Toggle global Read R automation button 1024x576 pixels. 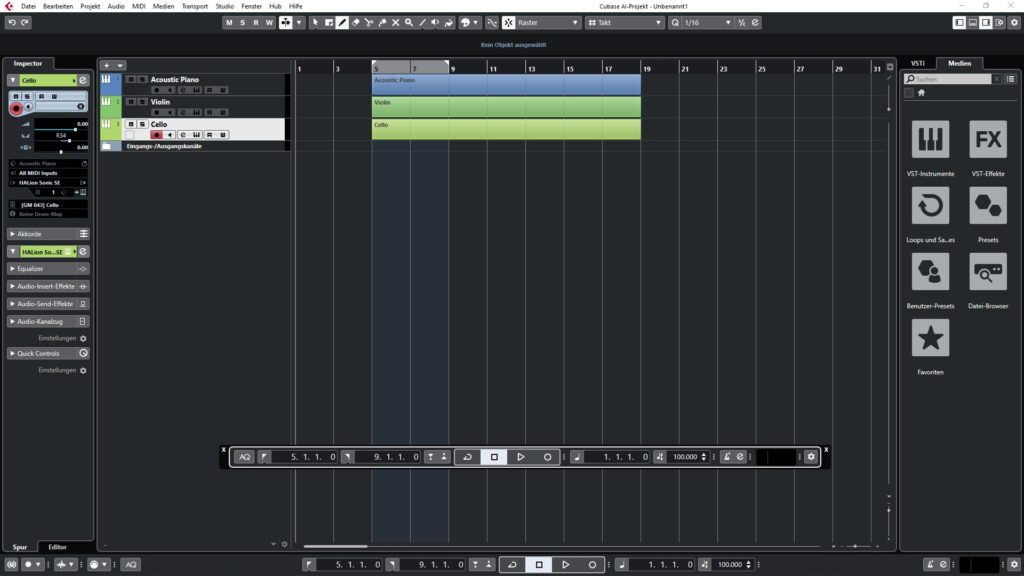tap(255, 23)
